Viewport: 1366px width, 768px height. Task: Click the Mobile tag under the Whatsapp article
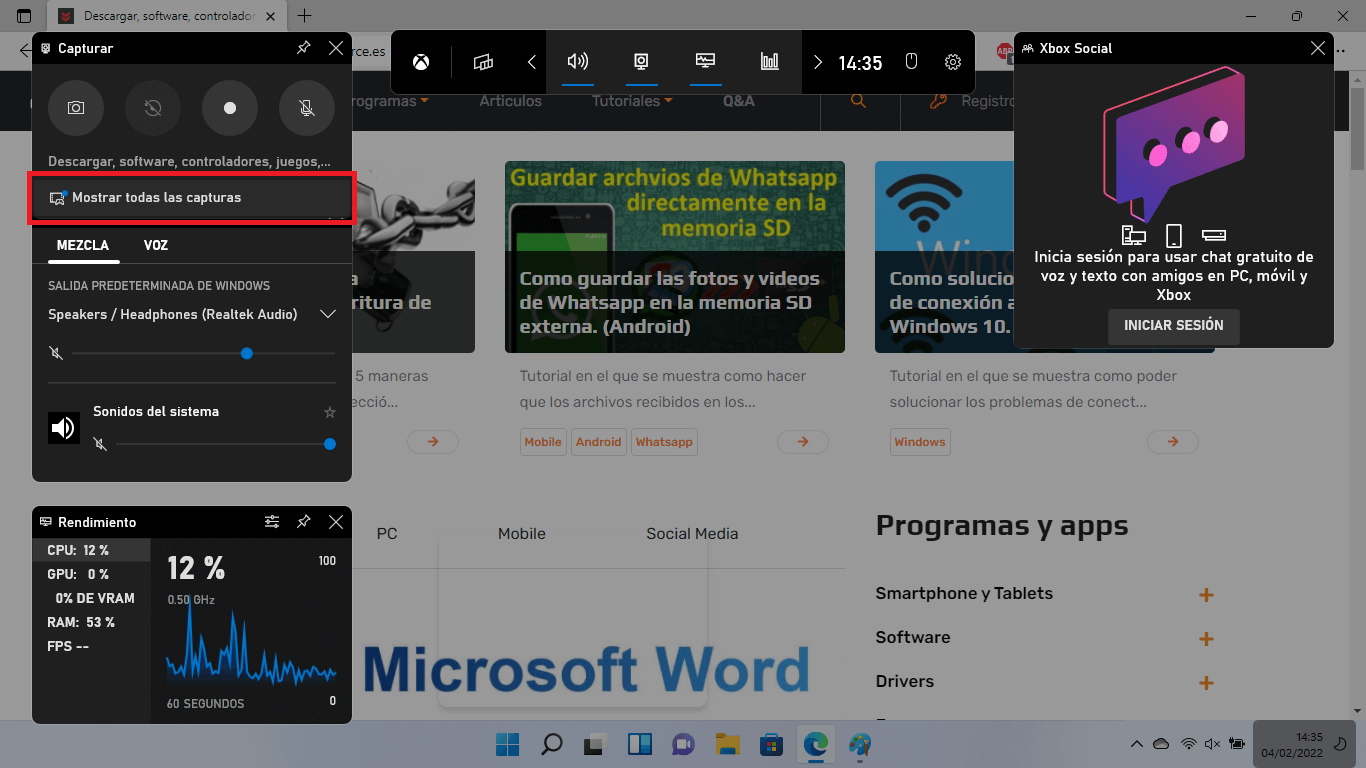click(543, 442)
